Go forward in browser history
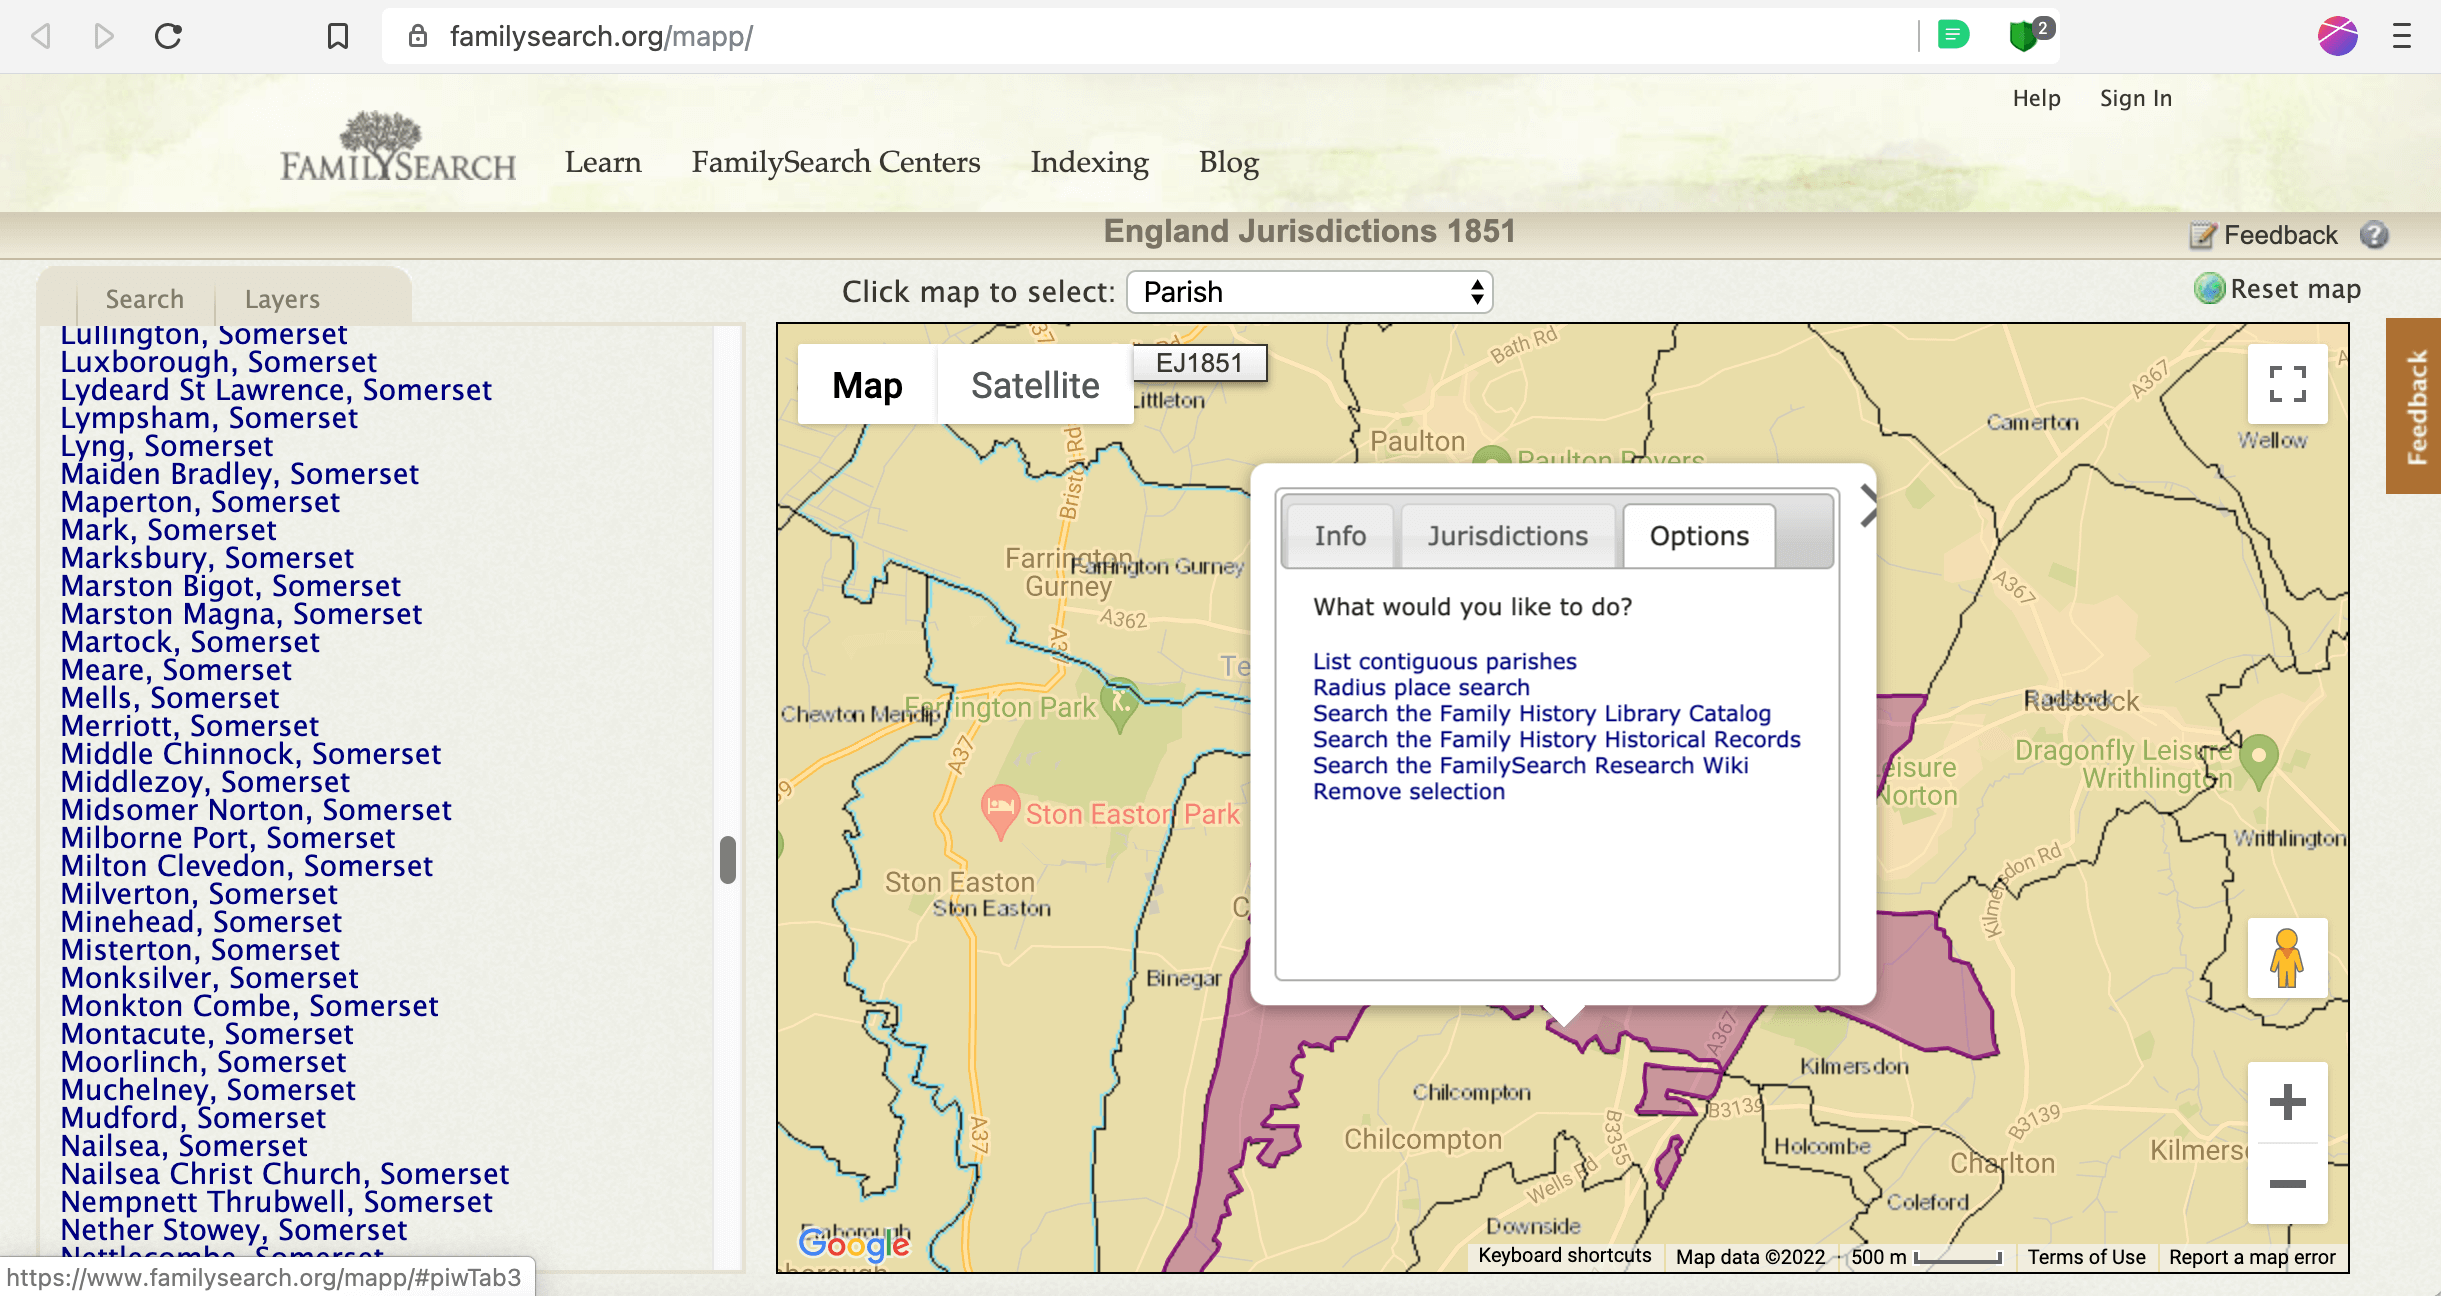Screen dimensions: 2441x1296 pyautogui.click(x=103, y=37)
